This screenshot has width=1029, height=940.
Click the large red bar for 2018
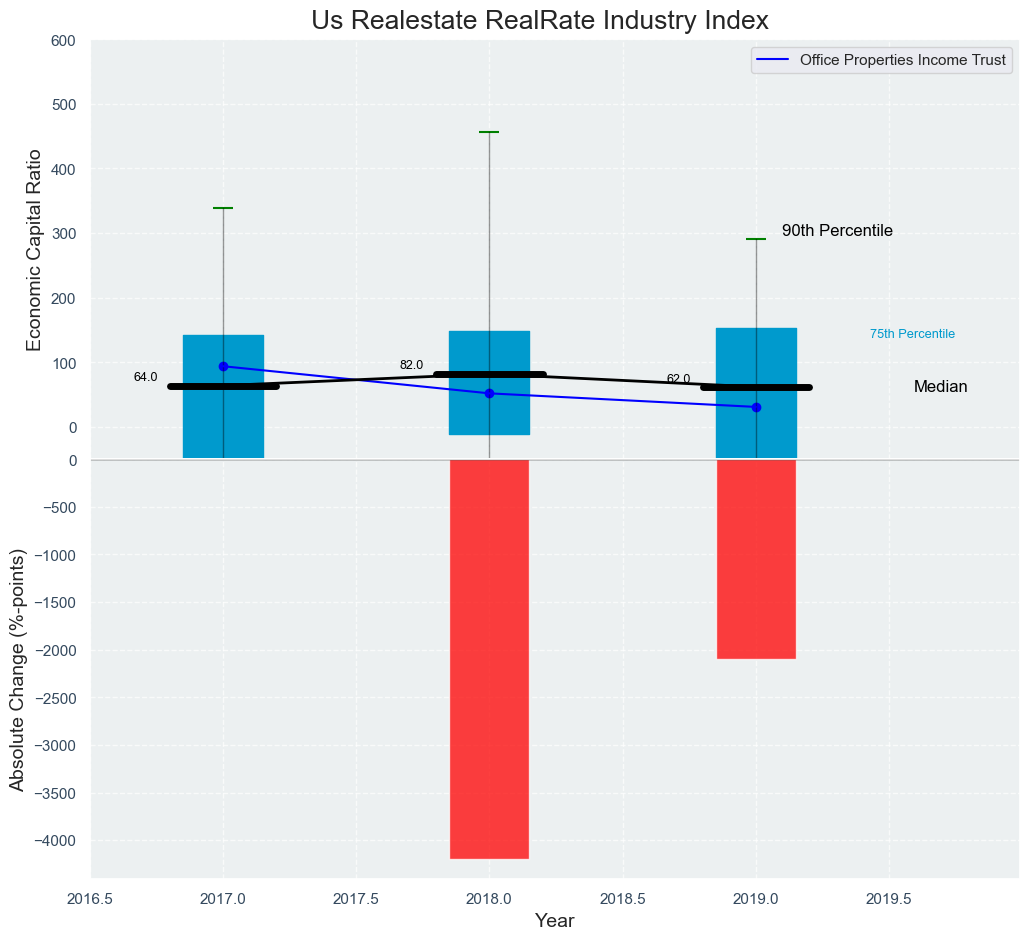pyautogui.click(x=489, y=658)
